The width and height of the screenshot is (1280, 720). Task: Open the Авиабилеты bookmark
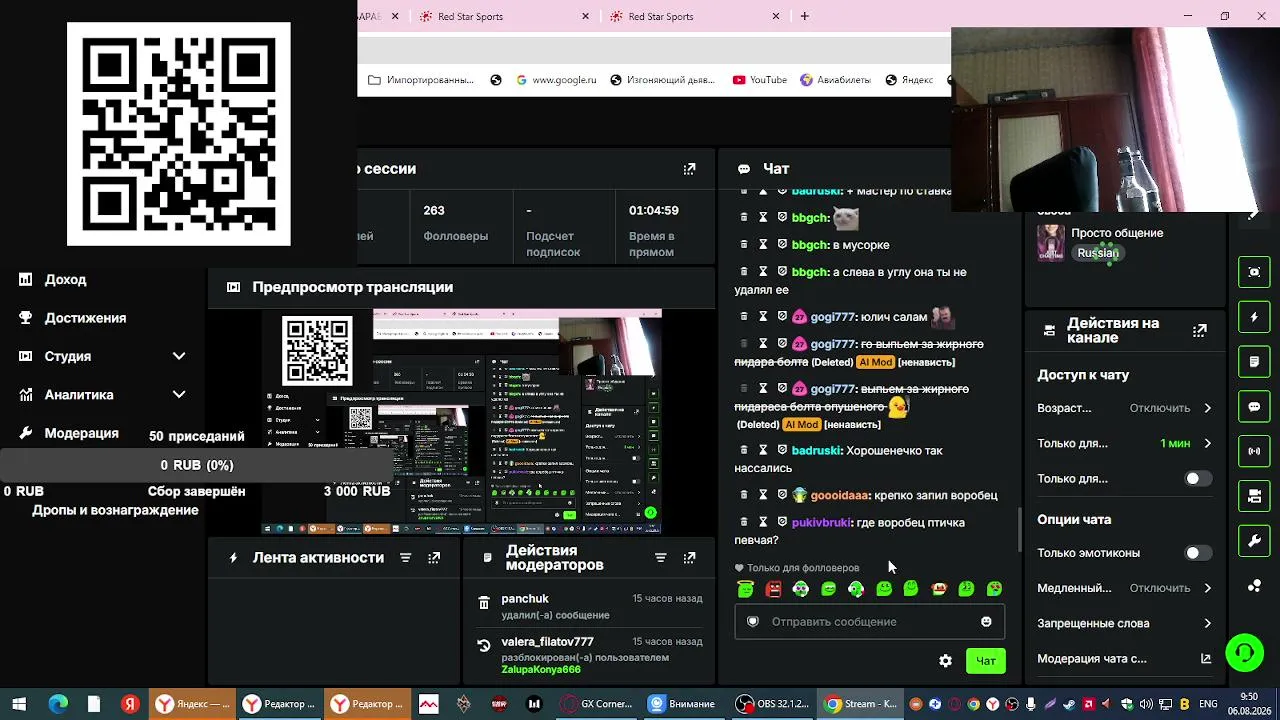835,80
